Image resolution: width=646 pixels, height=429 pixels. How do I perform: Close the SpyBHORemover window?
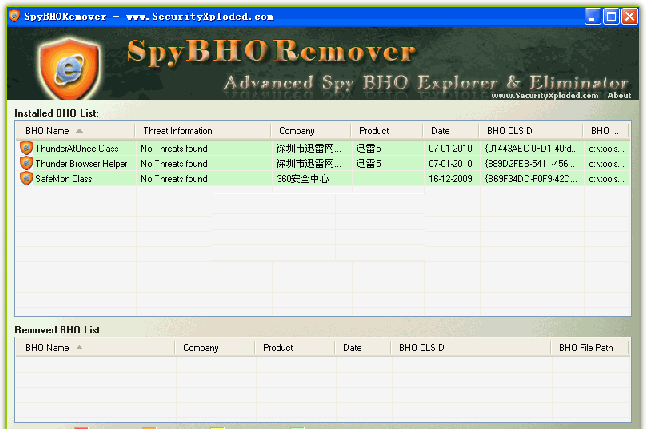pos(630,16)
